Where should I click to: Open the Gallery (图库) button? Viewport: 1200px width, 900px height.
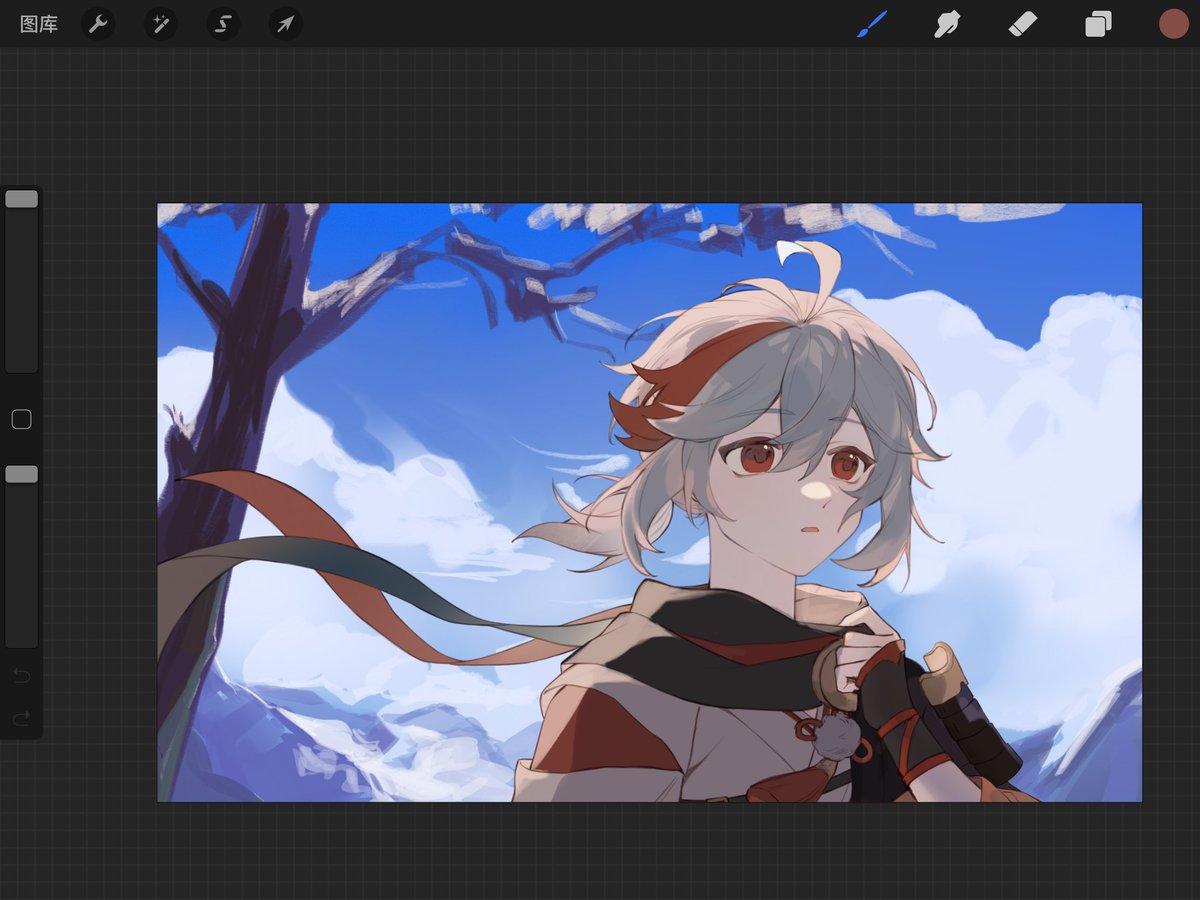39,24
